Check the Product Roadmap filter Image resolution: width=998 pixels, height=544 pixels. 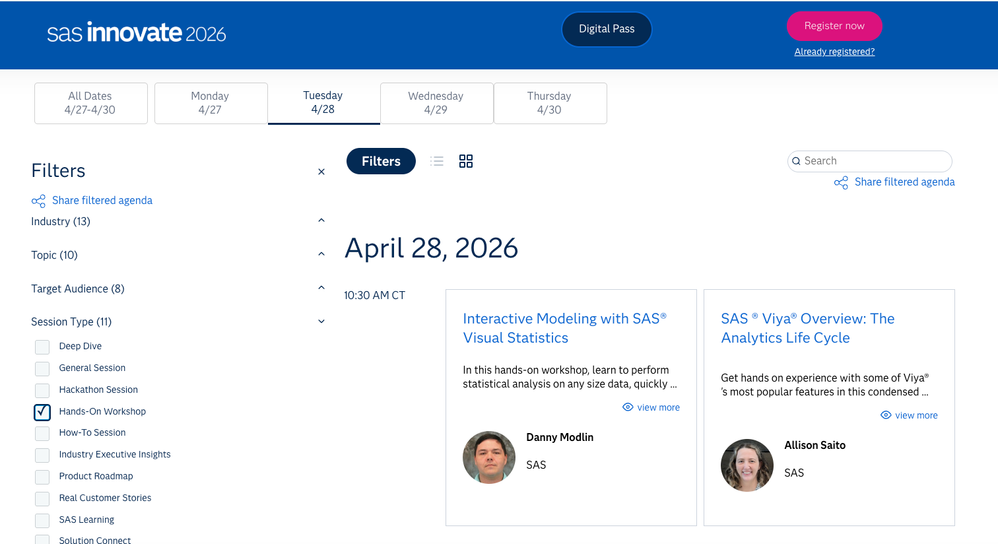(42, 477)
